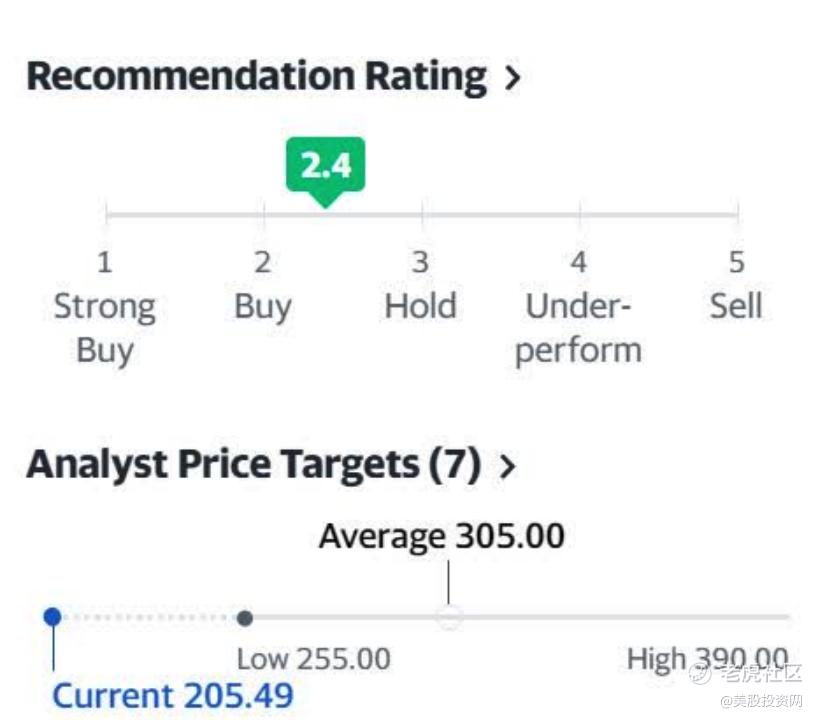
Task: Click the blue Current price dot
Action: pyautogui.click(x=53, y=617)
